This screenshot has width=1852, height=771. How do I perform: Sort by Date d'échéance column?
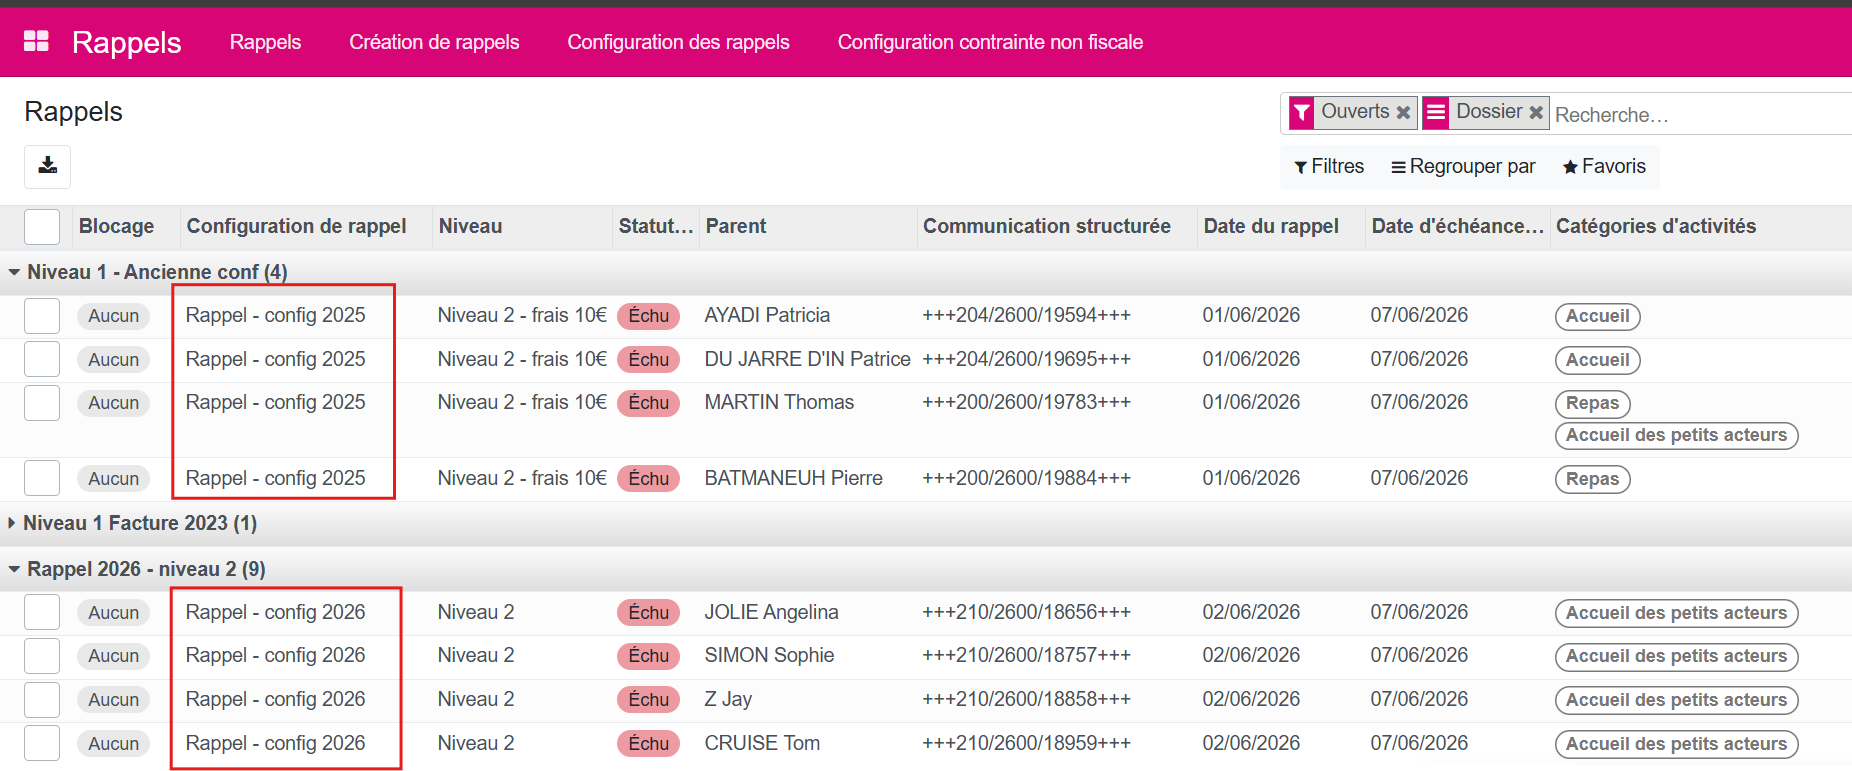tap(1457, 226)
